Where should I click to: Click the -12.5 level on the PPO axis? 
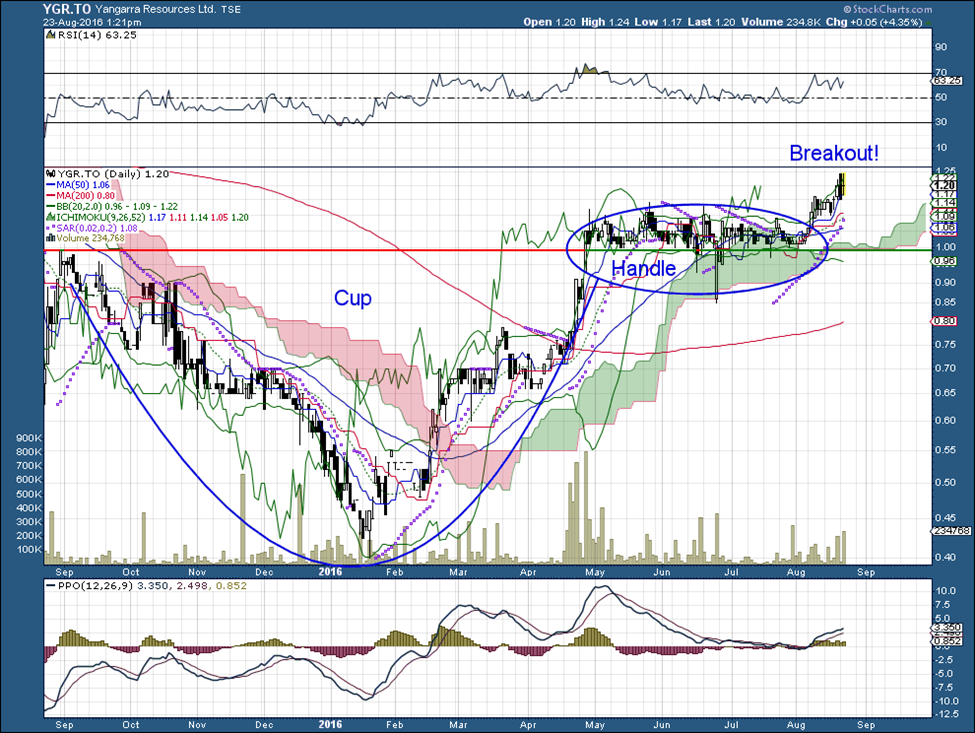click(x=946, y=714)
